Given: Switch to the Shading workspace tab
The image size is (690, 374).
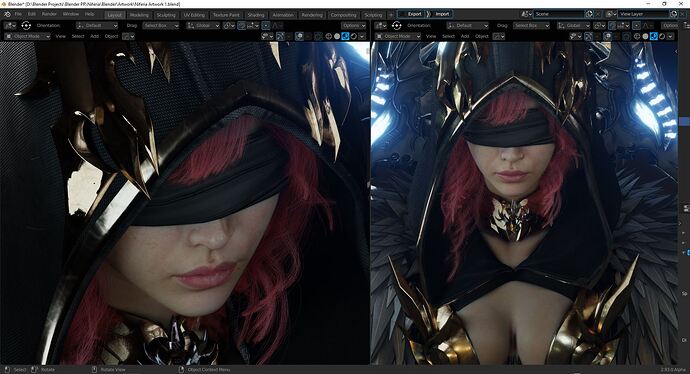Looking at the screenshot, I should [256, 15].
